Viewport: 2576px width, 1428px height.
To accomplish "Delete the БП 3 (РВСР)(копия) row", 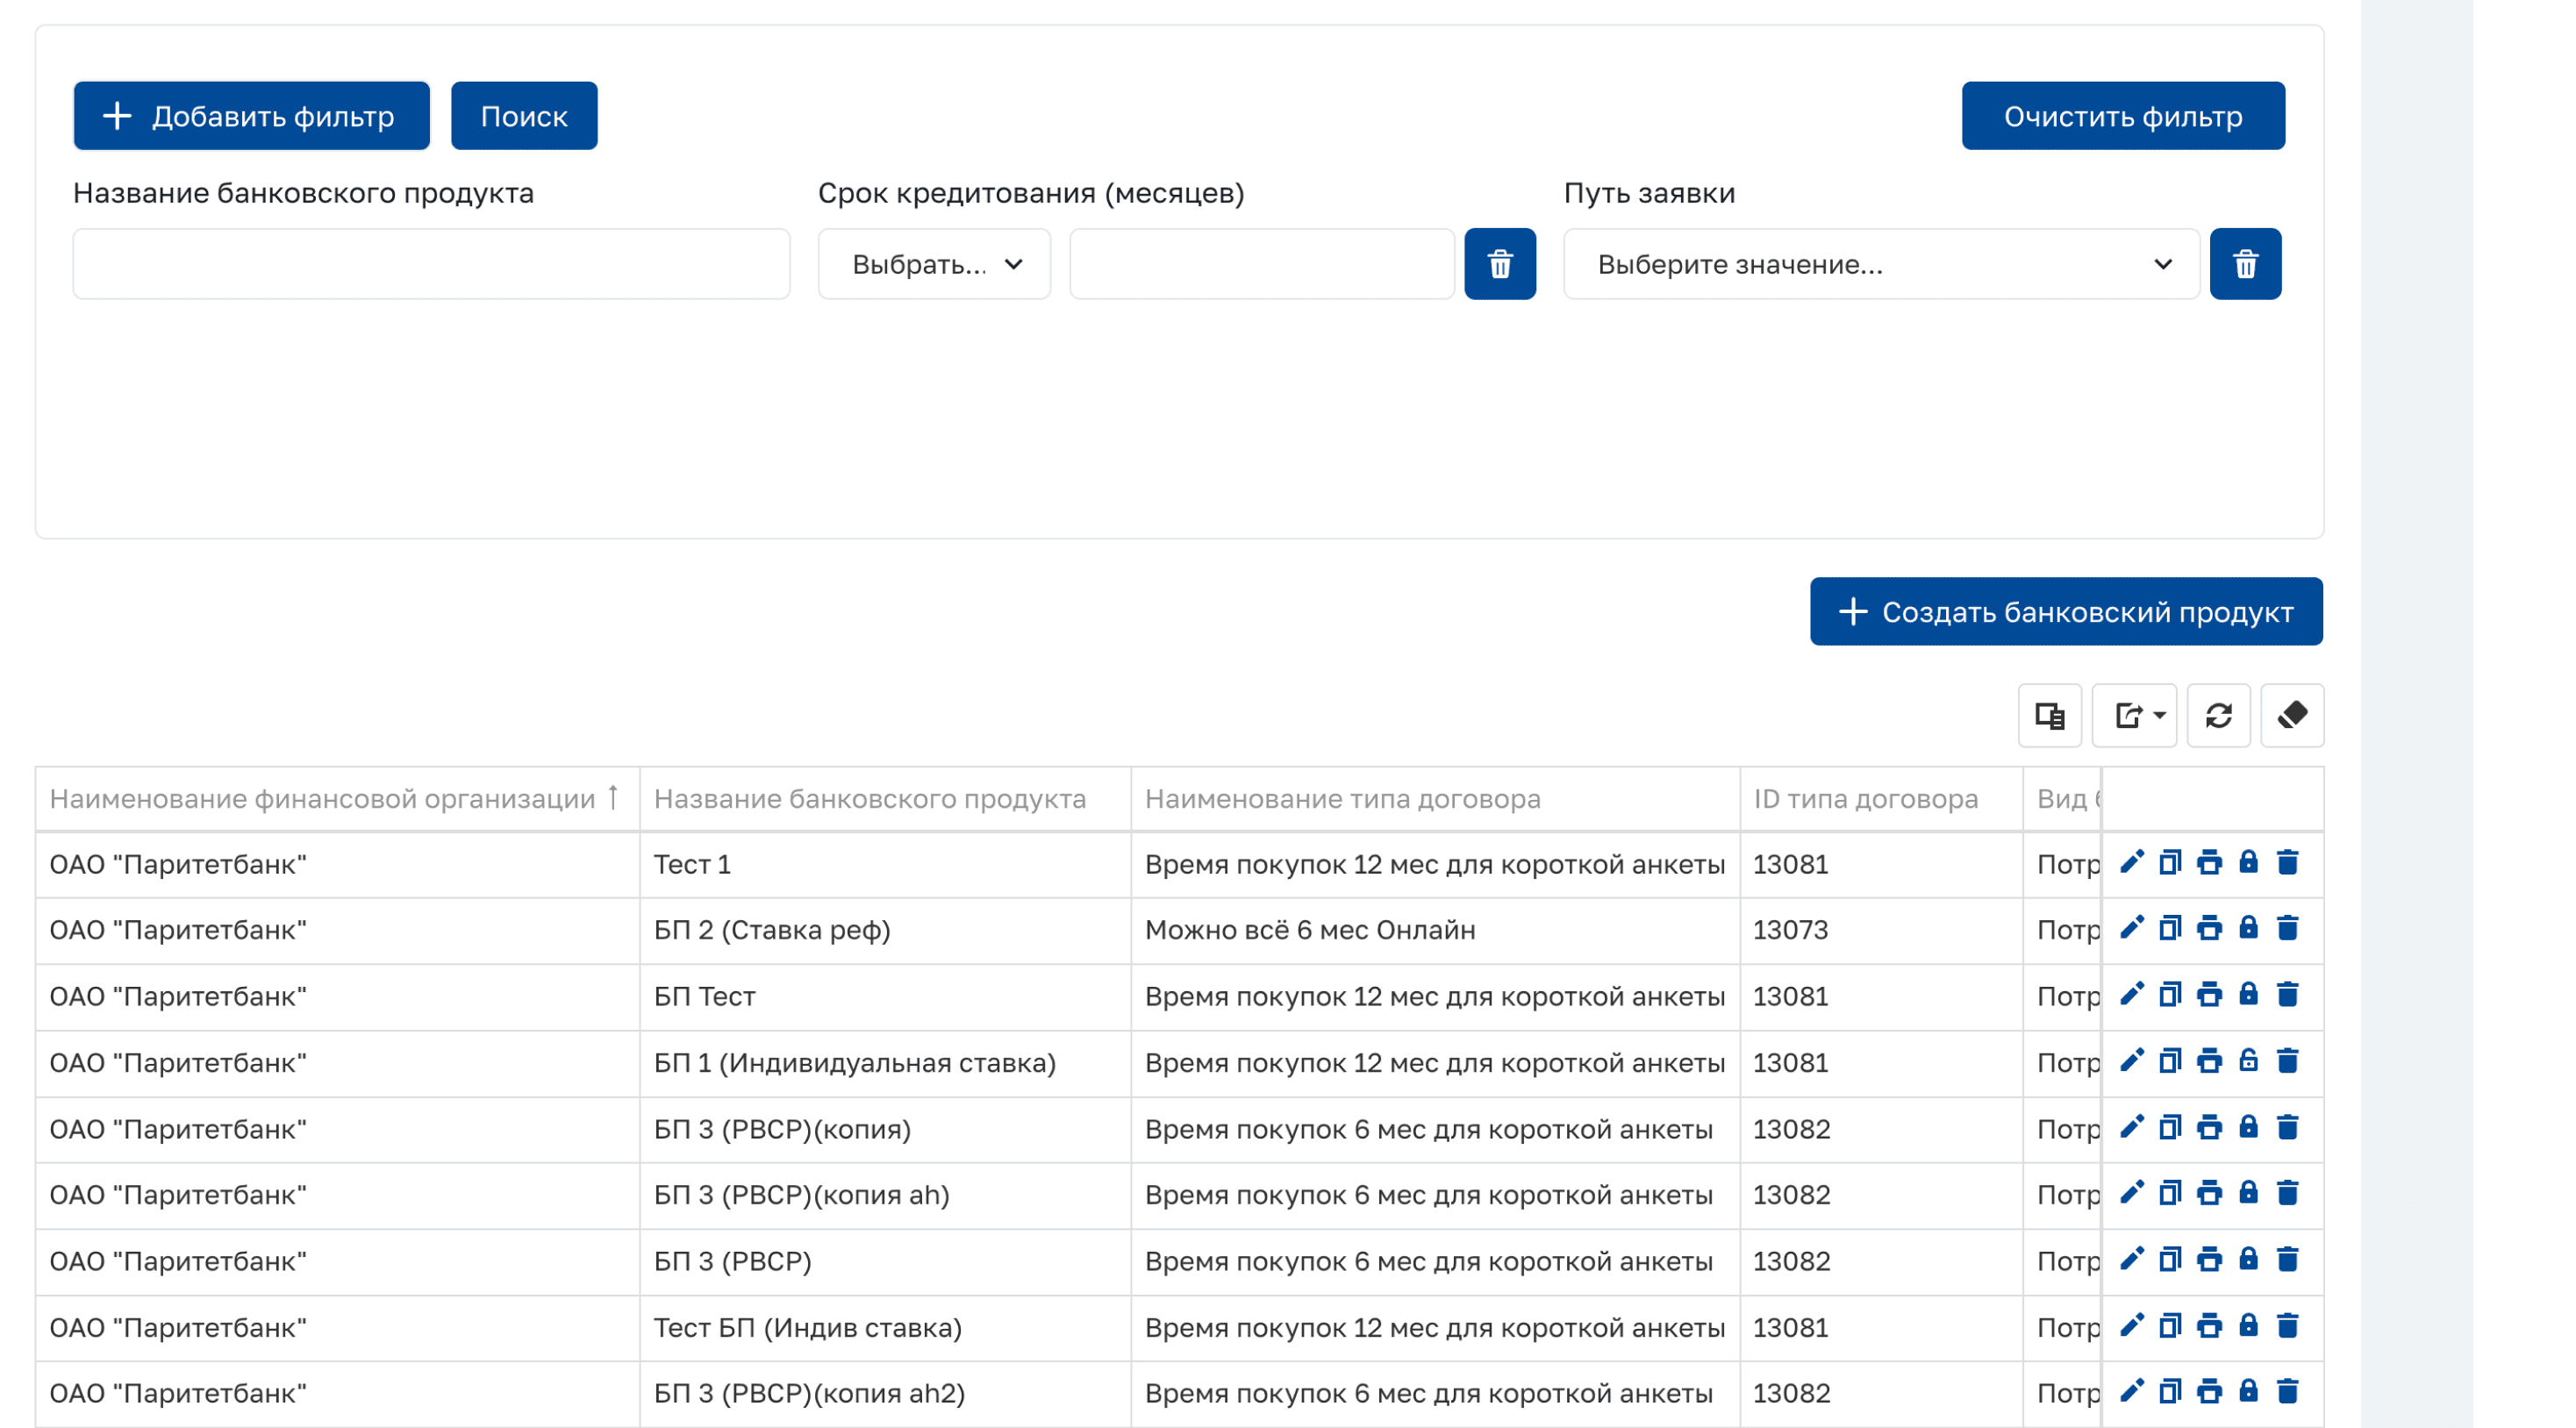I will (x=2287, y=1128).
